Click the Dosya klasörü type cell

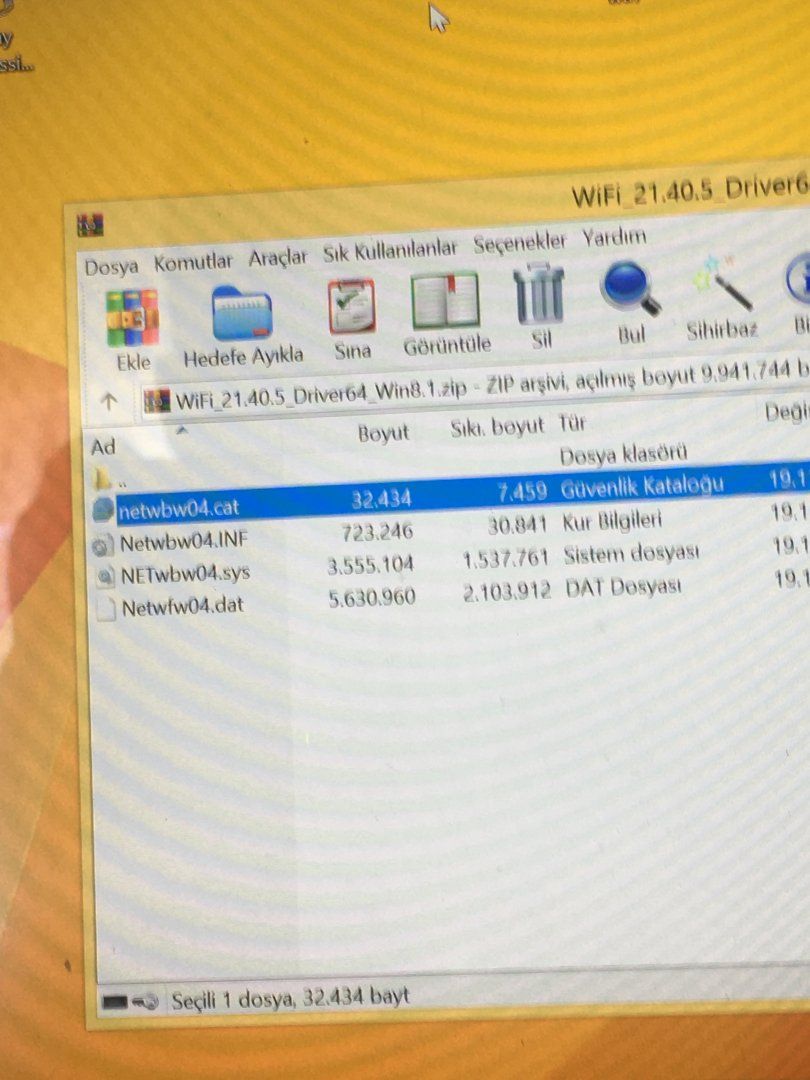click(623, 455)
